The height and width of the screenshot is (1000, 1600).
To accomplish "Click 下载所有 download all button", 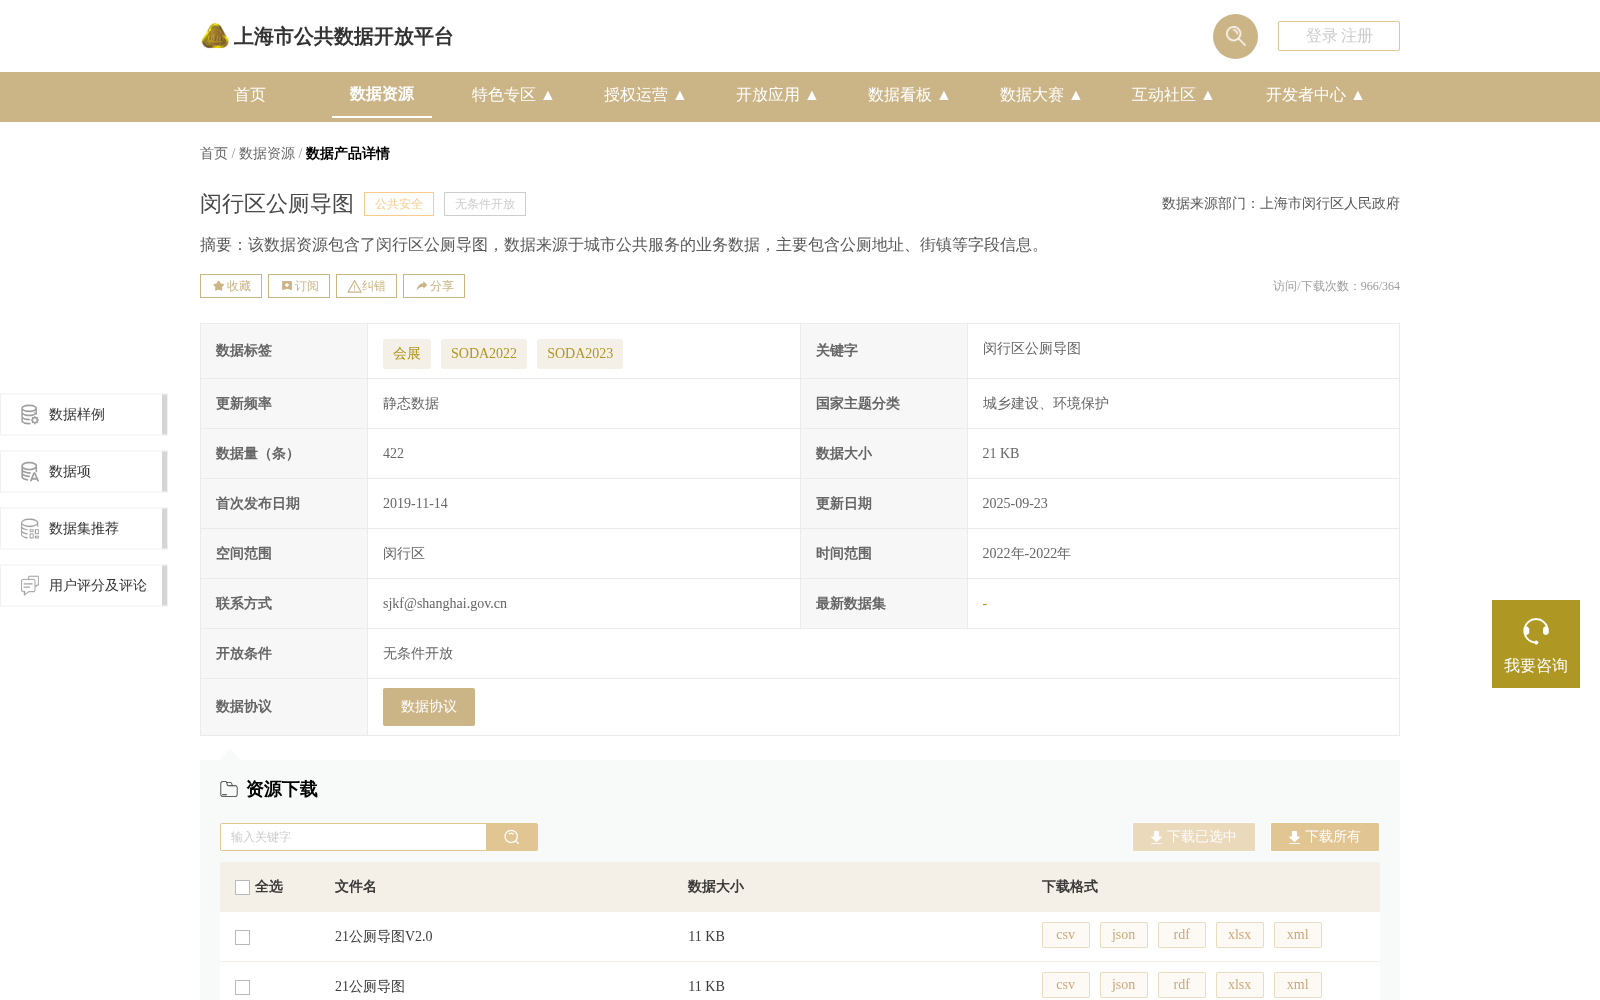I will point(1325,837).
